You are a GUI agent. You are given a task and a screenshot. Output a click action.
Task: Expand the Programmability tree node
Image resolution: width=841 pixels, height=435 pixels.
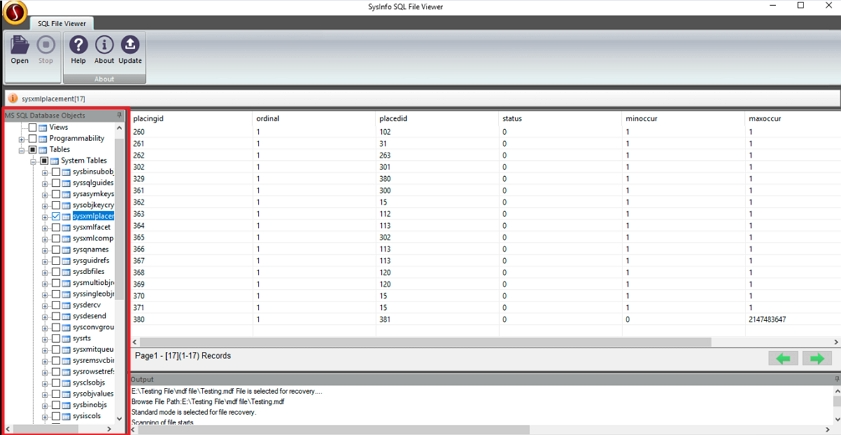pyautogui.click(x=21, y=139)
